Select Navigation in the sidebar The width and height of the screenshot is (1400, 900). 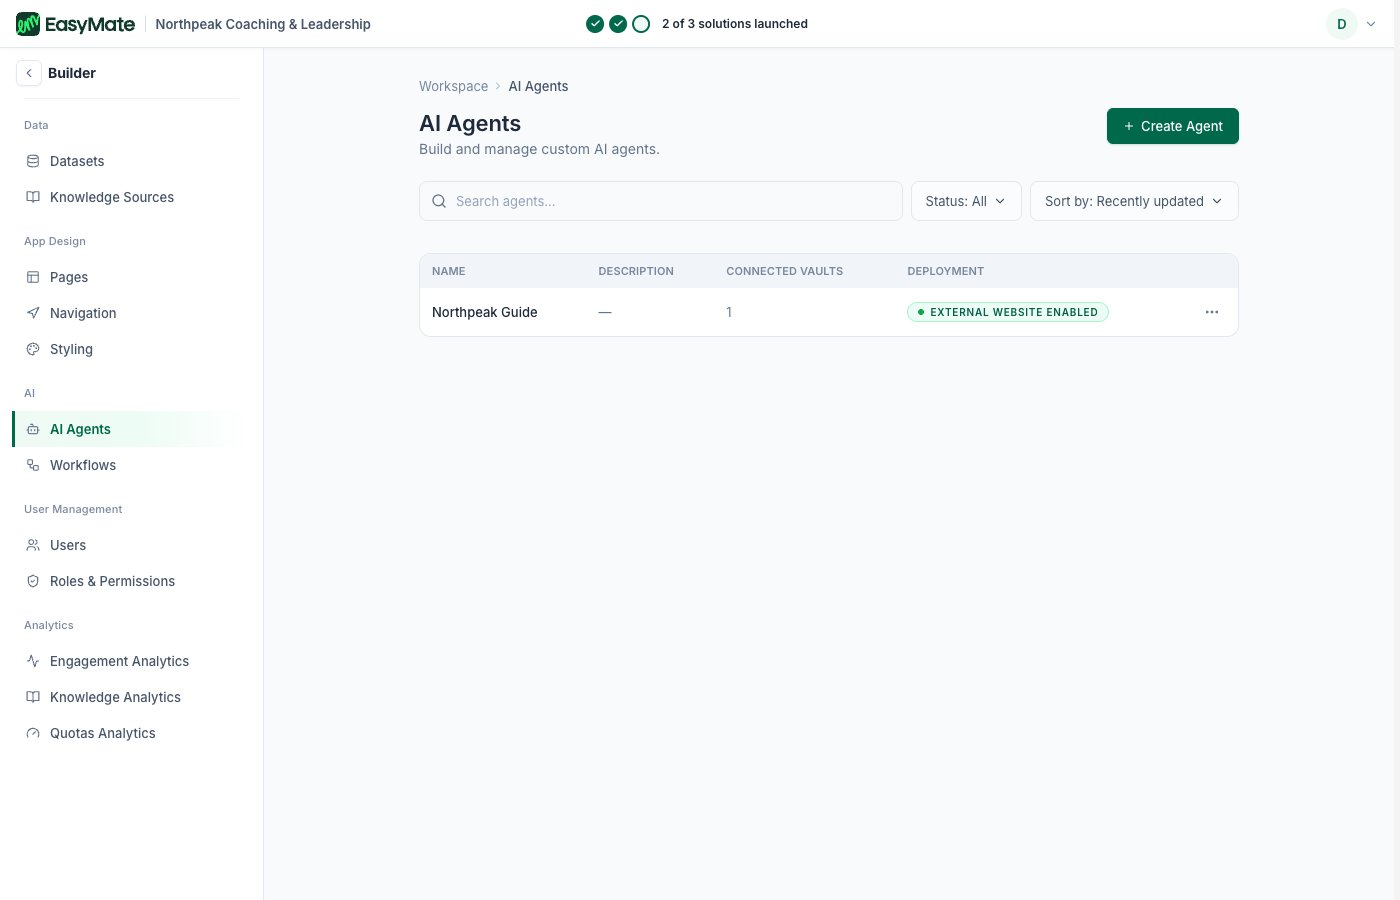pos(126,313)
